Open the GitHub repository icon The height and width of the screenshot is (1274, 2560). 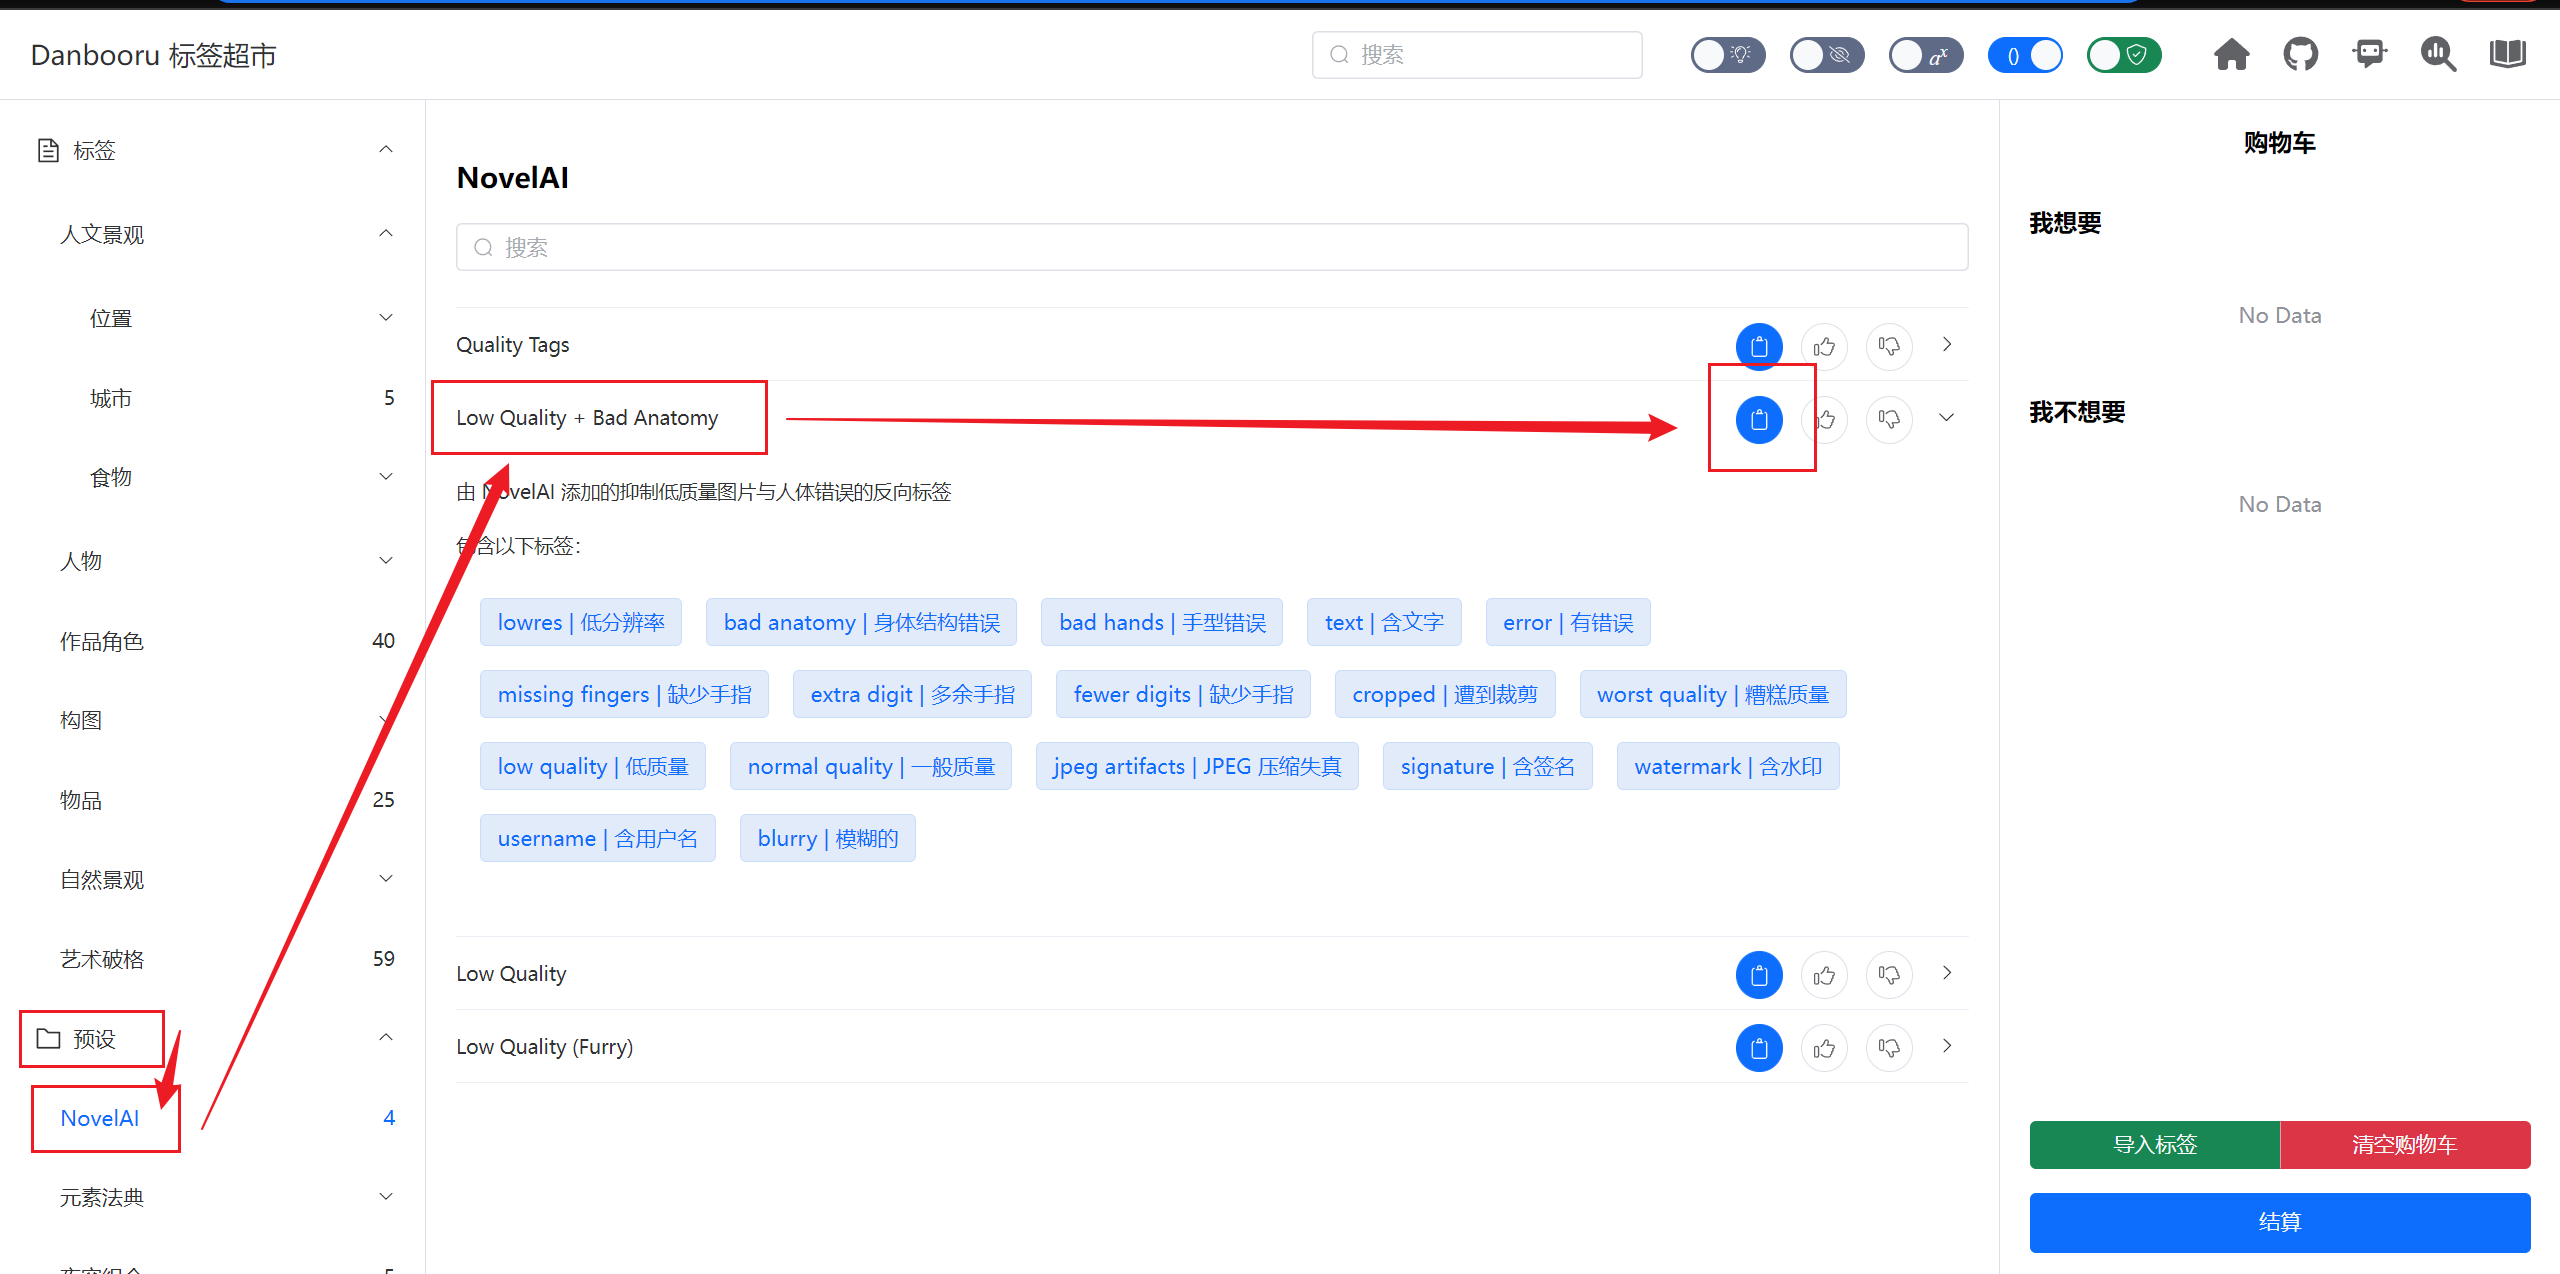click(2300, 54)
